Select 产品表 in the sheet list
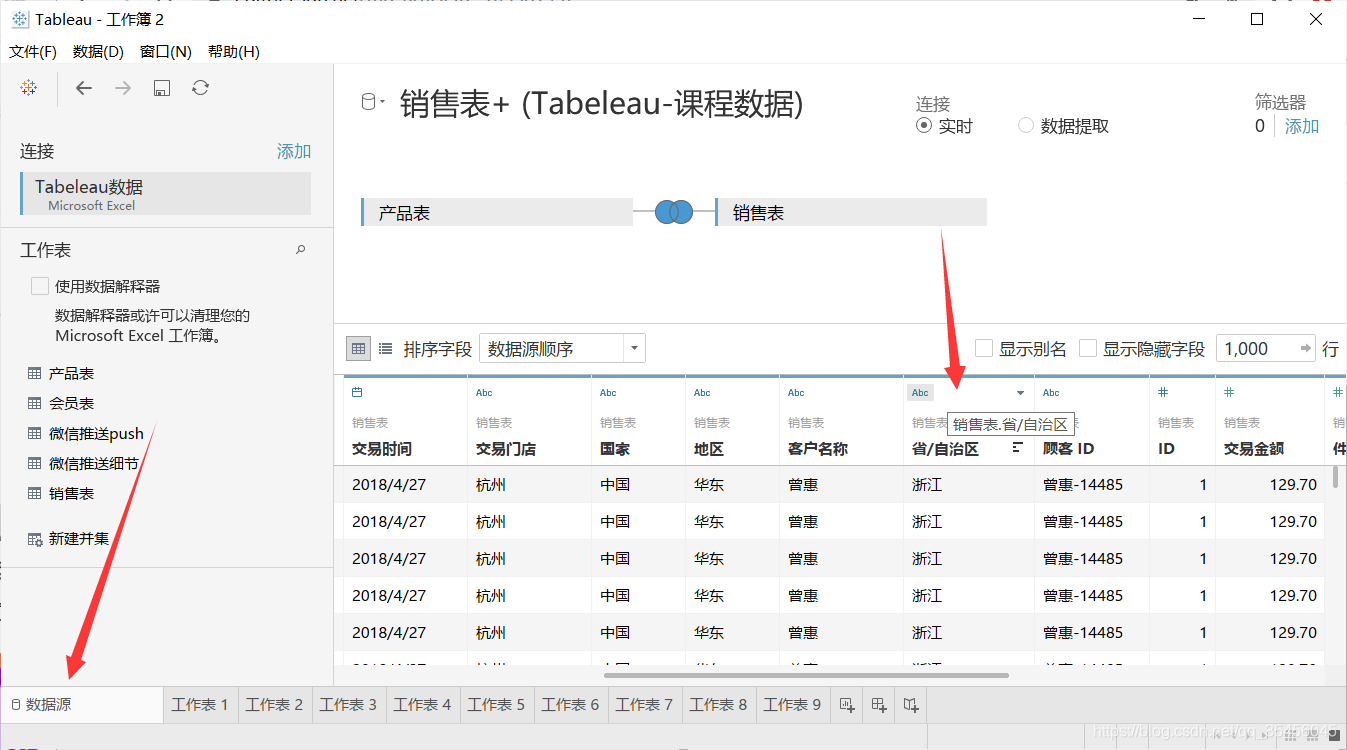The width and height of the screenshot is (1347, 750). pyautogui.click(x=71, y=374)
